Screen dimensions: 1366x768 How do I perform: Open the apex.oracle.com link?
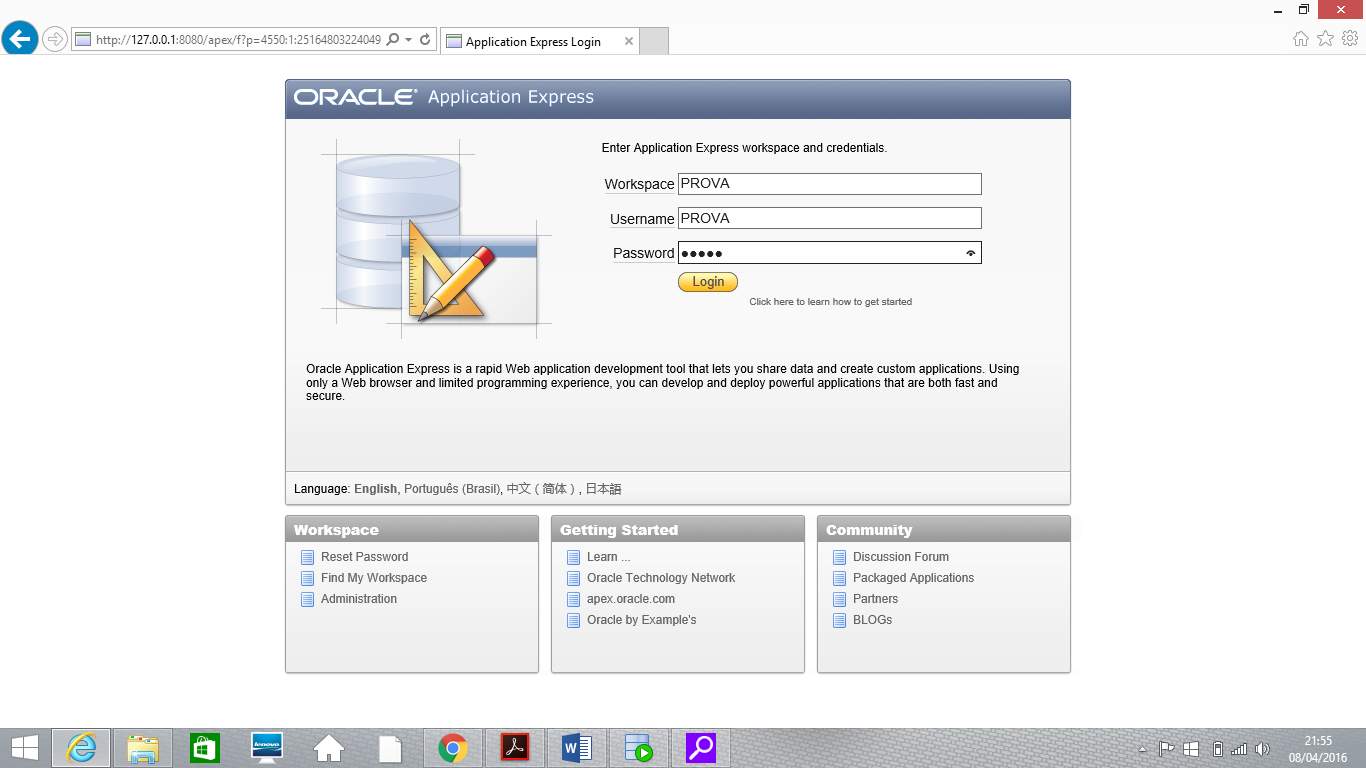(631, 599)
